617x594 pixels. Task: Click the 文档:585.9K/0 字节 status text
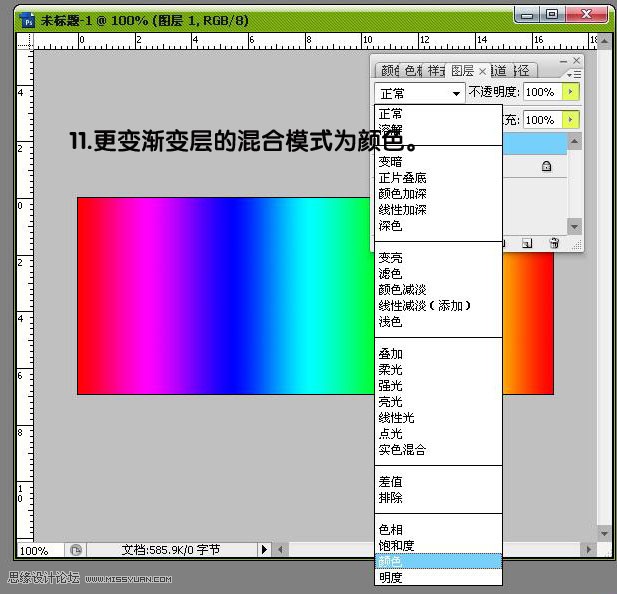(x=170, y=550)
